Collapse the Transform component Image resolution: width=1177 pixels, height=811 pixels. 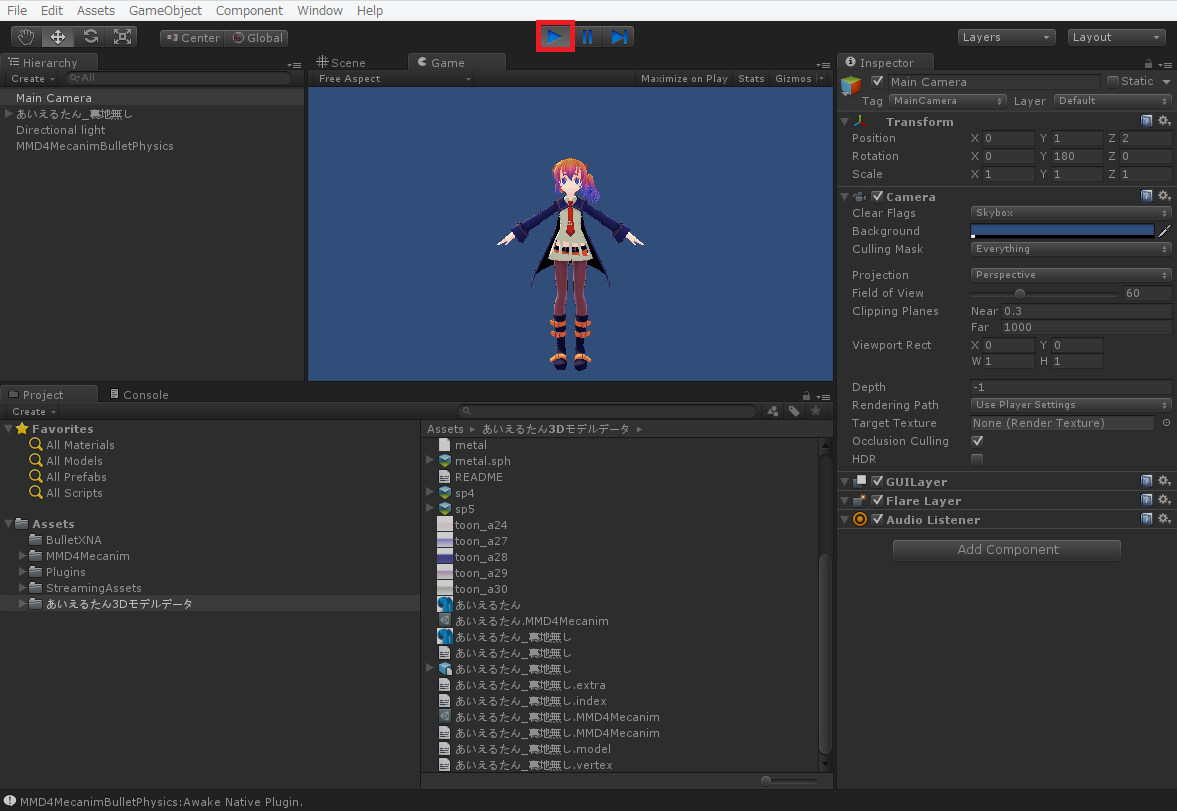click(x=845, y=122)
